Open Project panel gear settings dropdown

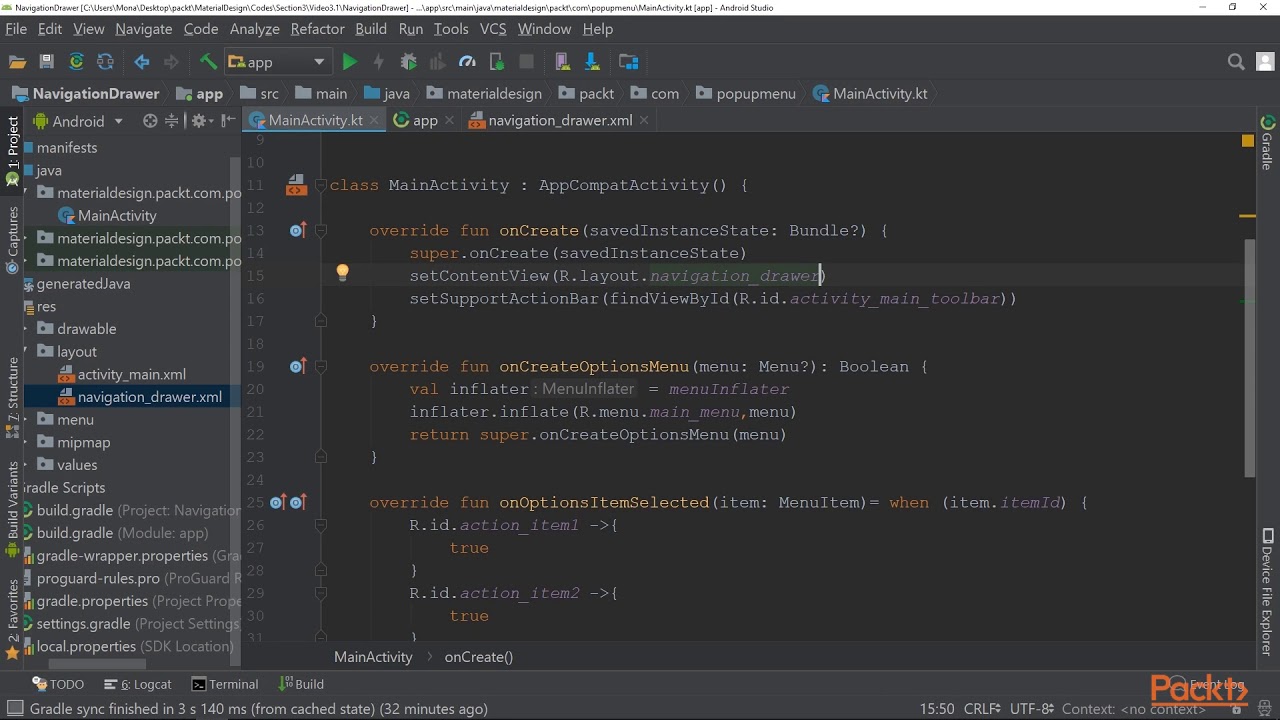click(203, 121)
